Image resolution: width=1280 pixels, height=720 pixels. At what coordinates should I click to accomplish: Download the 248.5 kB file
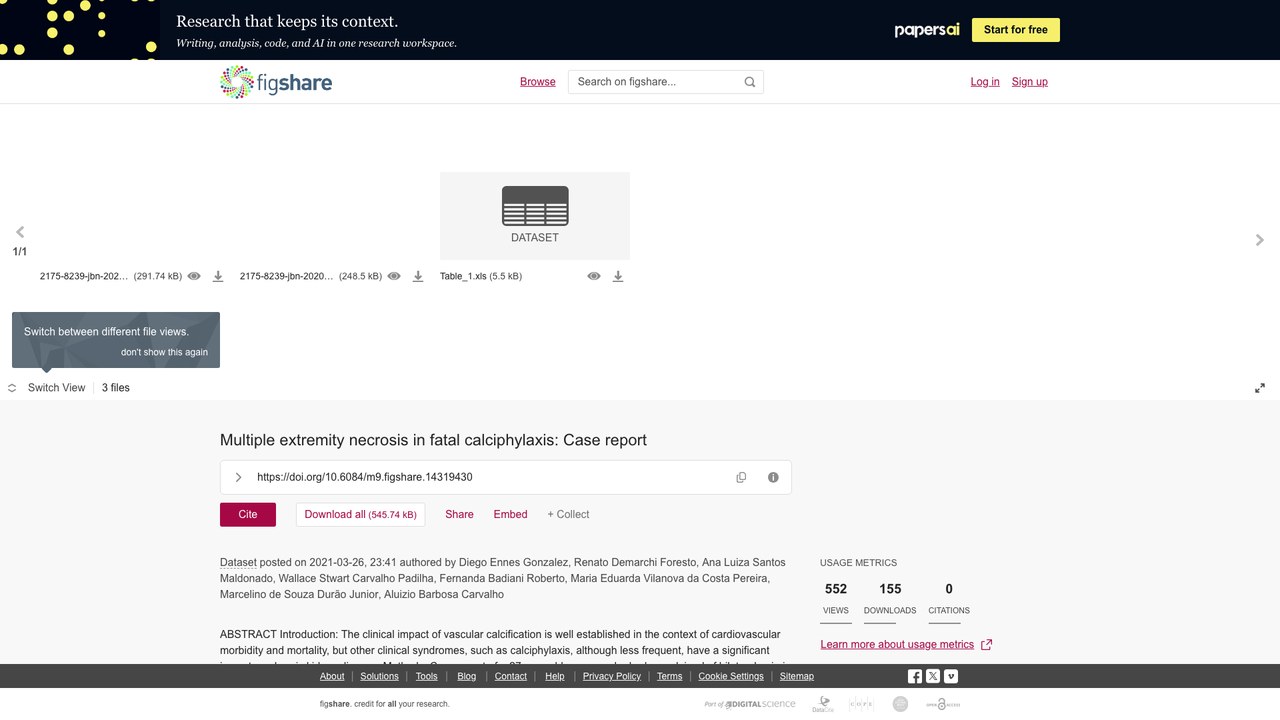418,276
